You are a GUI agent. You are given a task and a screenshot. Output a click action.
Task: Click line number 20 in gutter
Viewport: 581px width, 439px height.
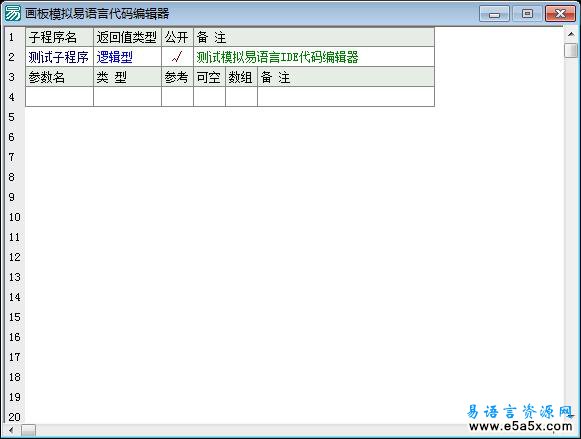(x=15, y=417)
